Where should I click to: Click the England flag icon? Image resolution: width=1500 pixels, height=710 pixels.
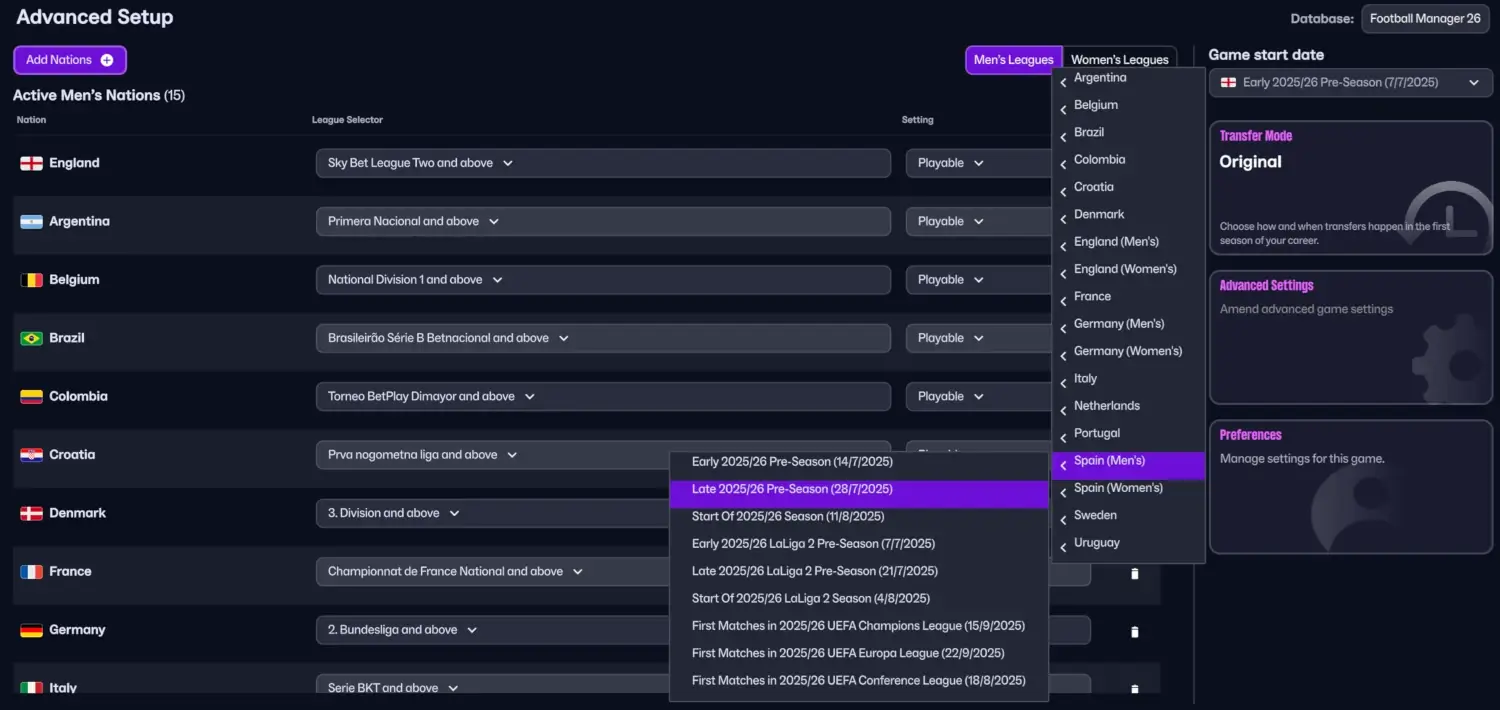[31, 163]
